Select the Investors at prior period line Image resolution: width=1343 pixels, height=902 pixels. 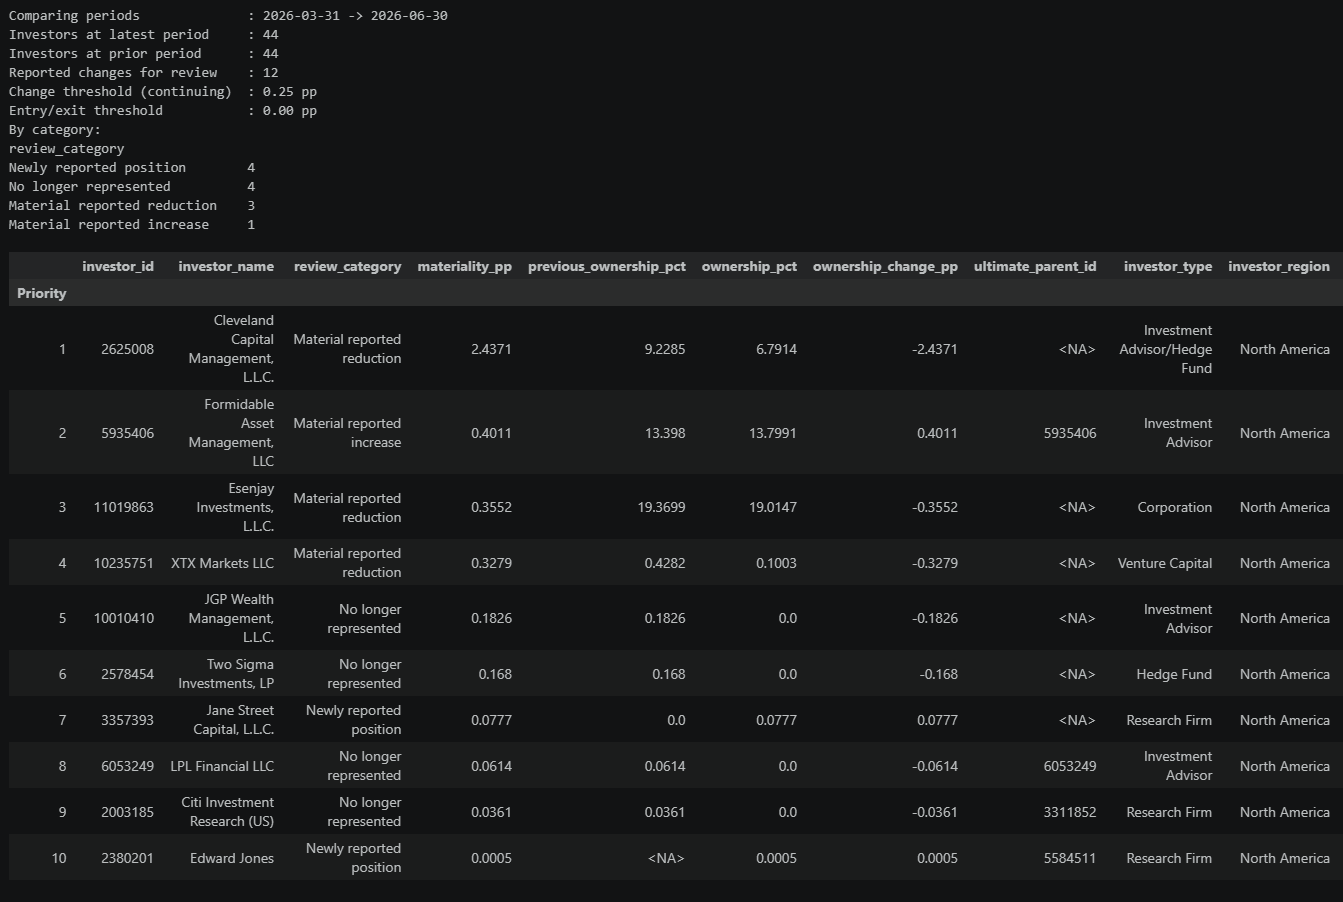(144, 53)
